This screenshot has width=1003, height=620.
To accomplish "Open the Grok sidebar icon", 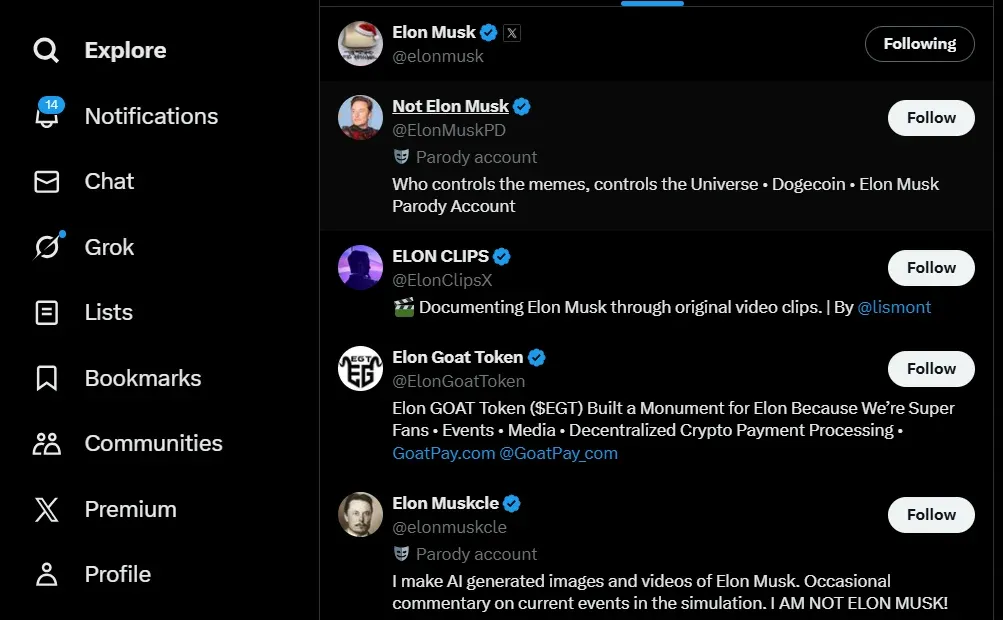I will click(x=46, y=246).
